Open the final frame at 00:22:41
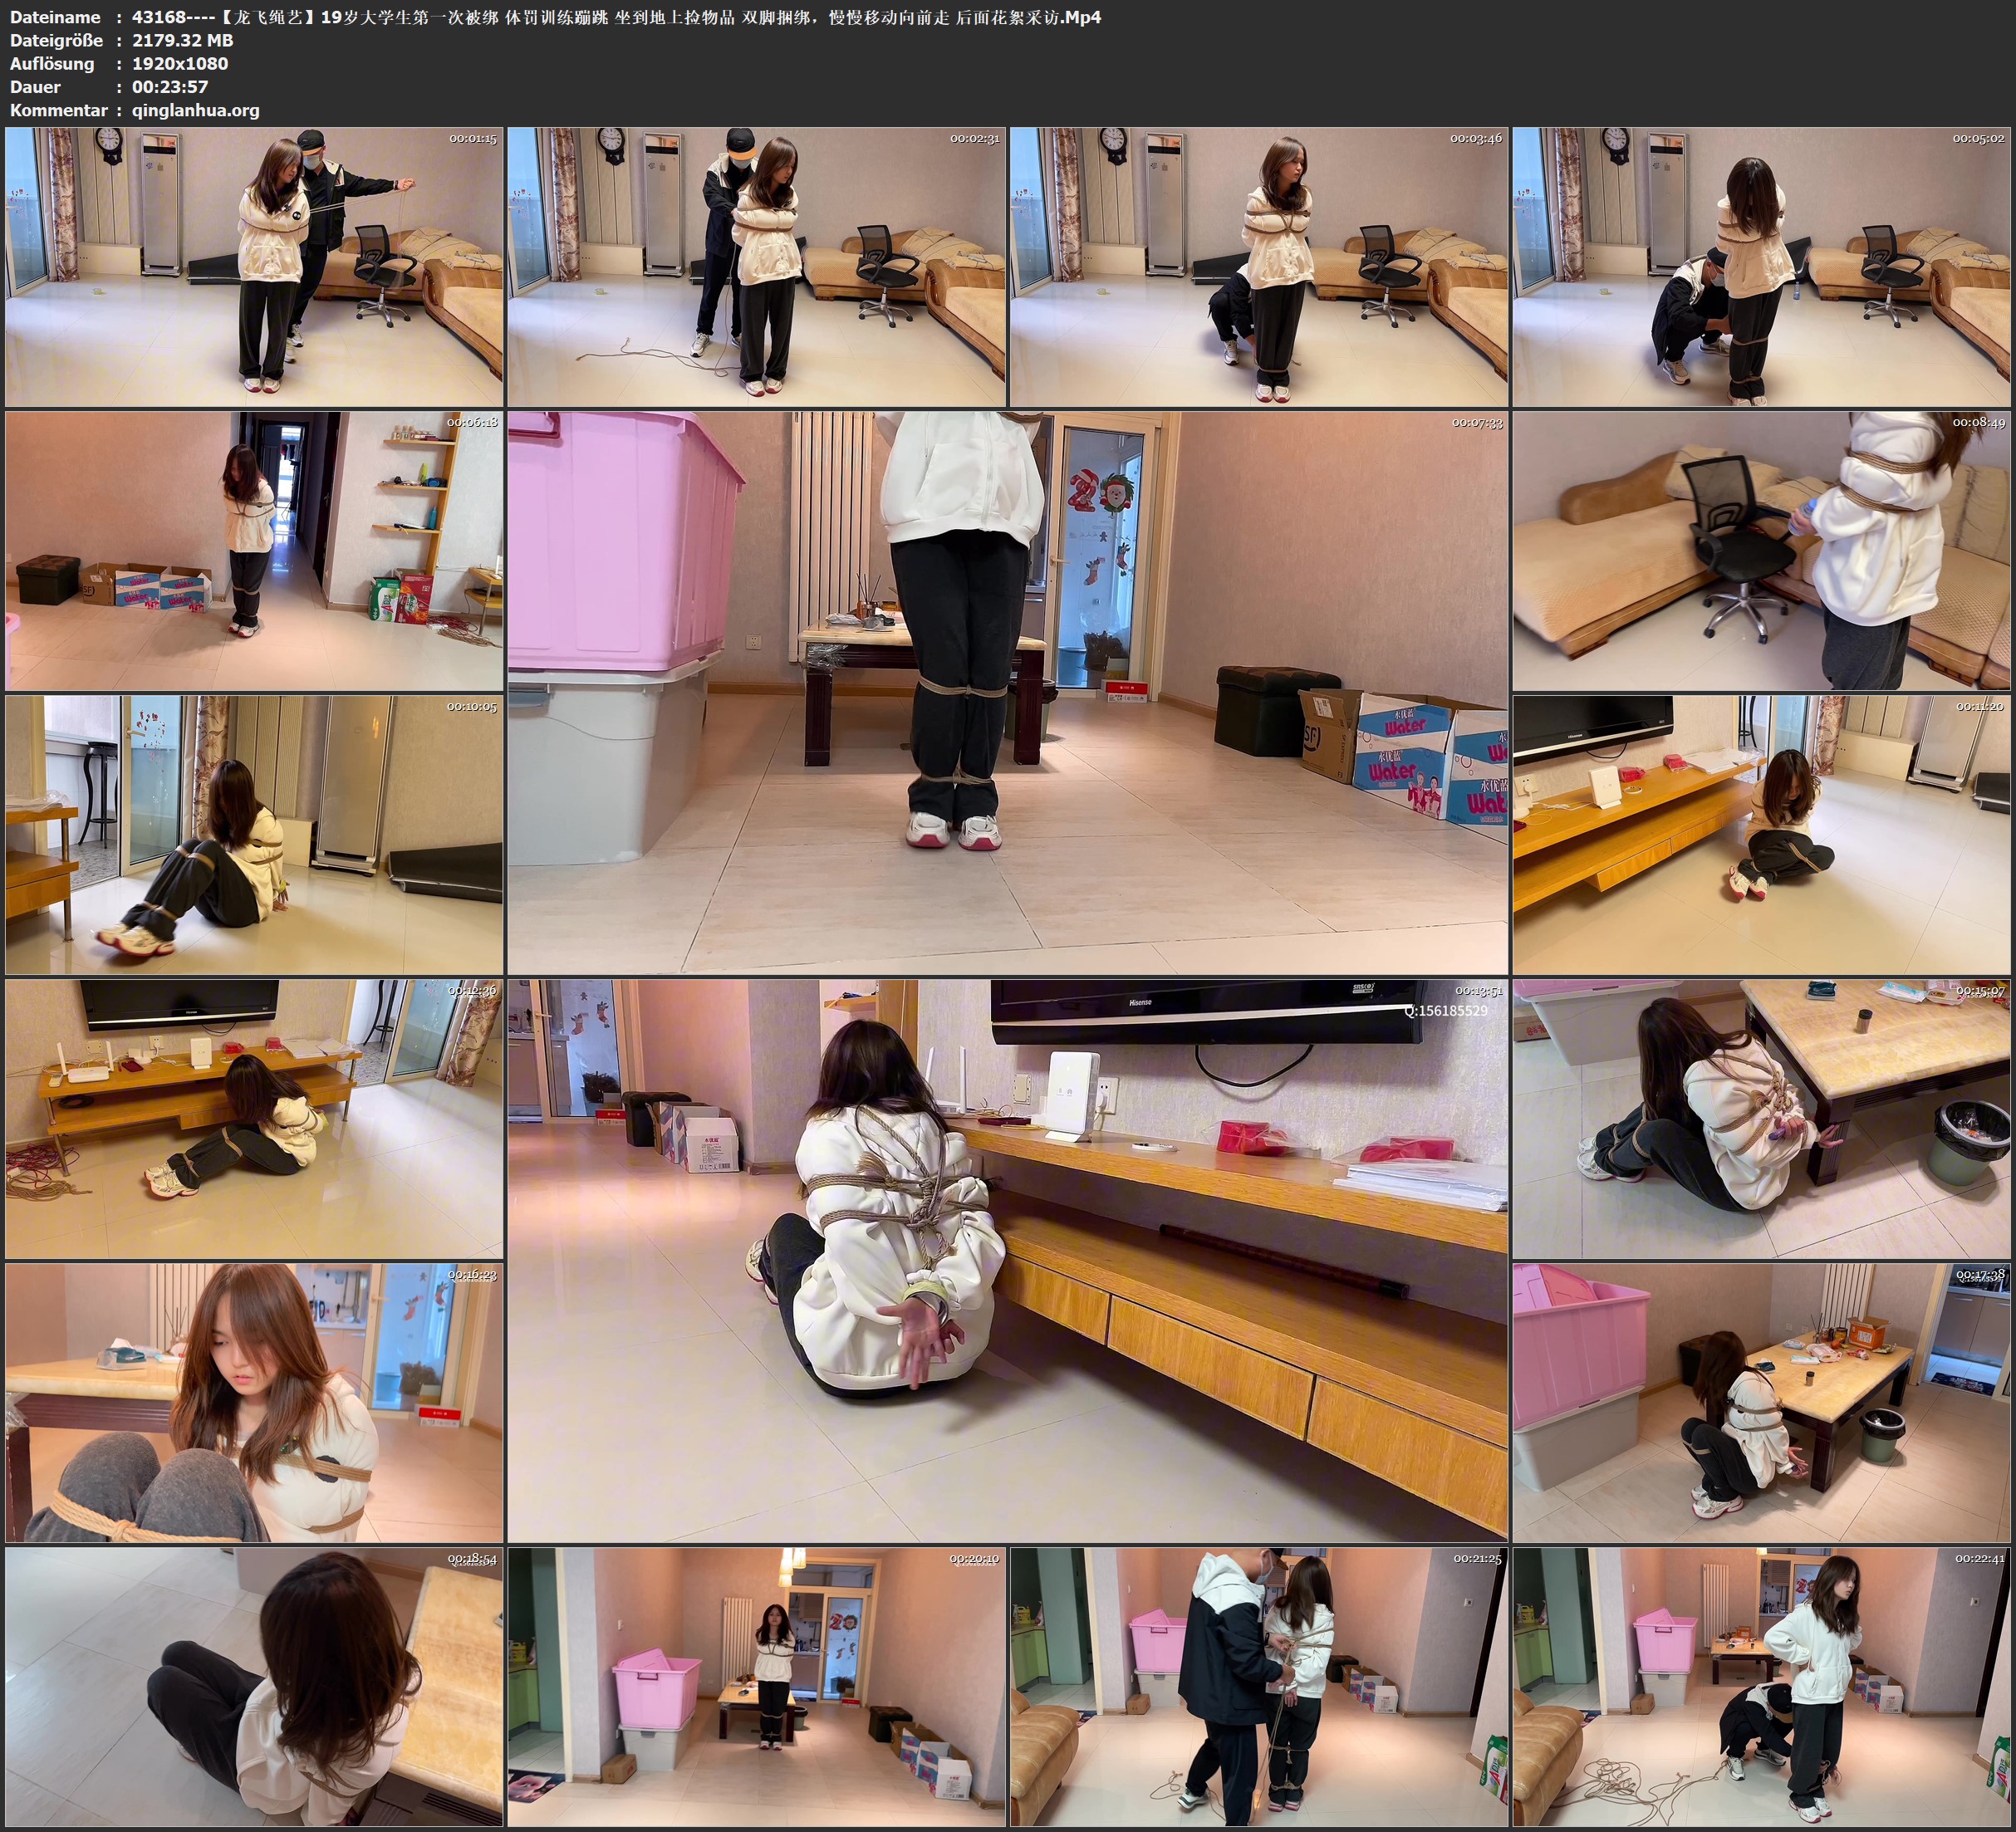 pos(1761,1687)
